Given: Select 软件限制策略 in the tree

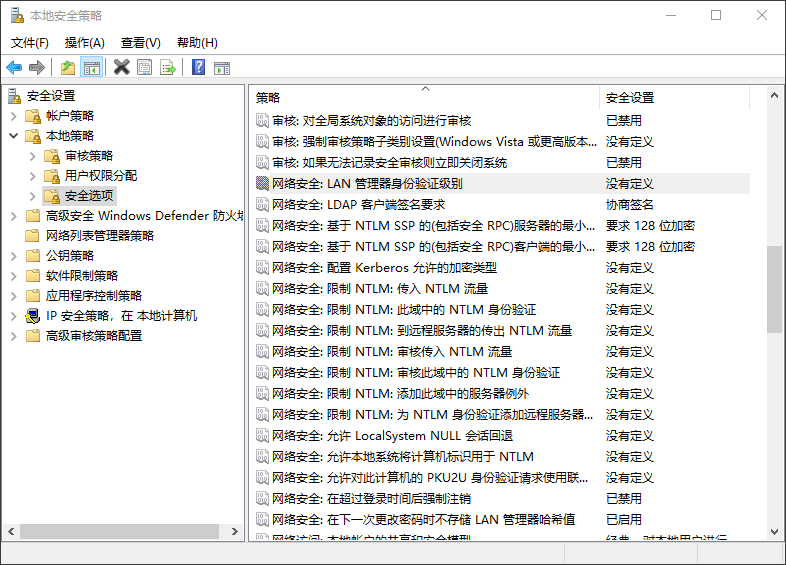Looking at the screenshot, I should (82, 276).
